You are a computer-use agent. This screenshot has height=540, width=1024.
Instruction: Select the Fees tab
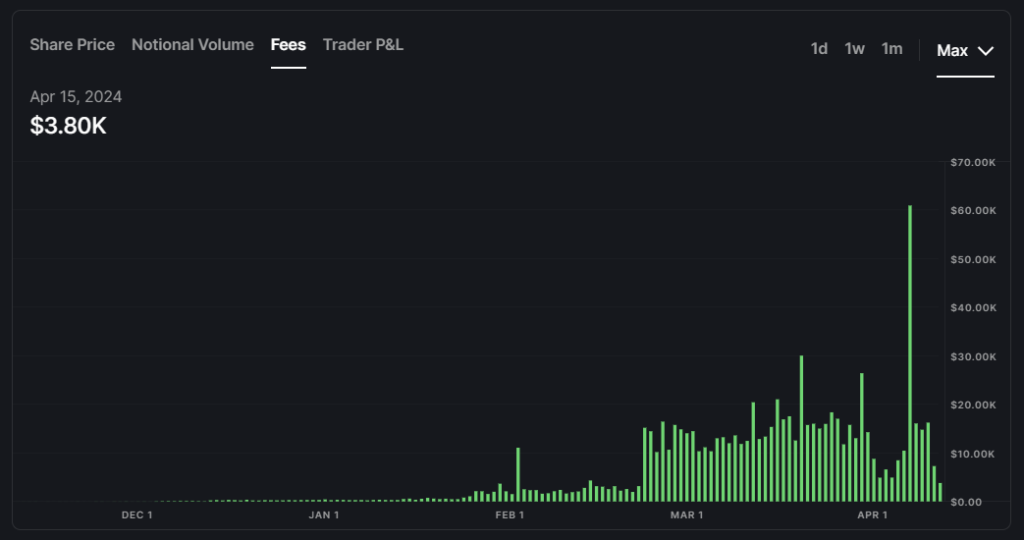tap(288, 45)
